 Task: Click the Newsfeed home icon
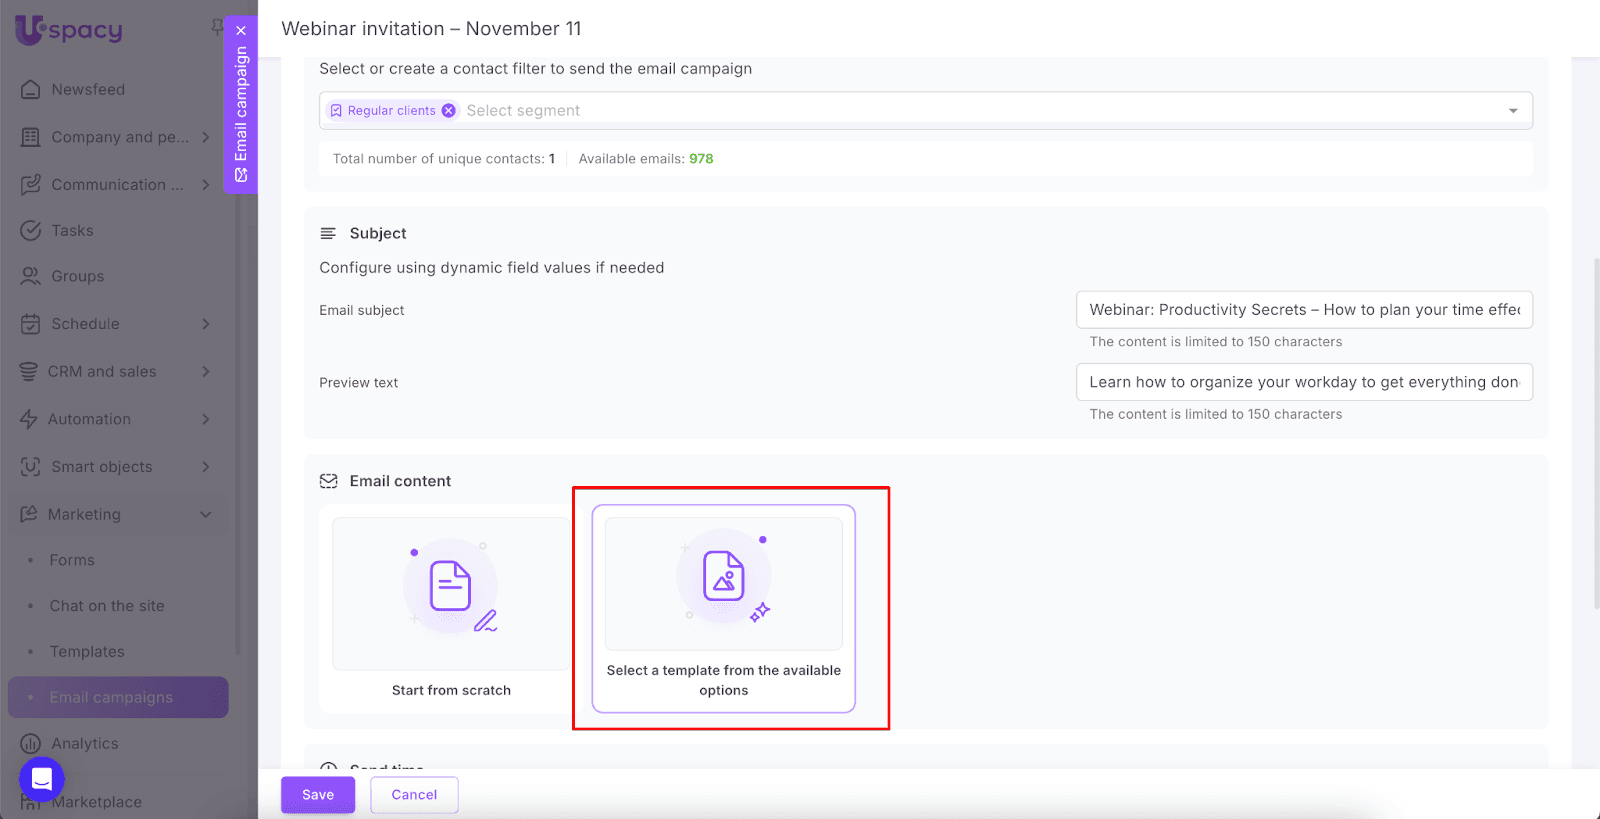coord(31,90)
